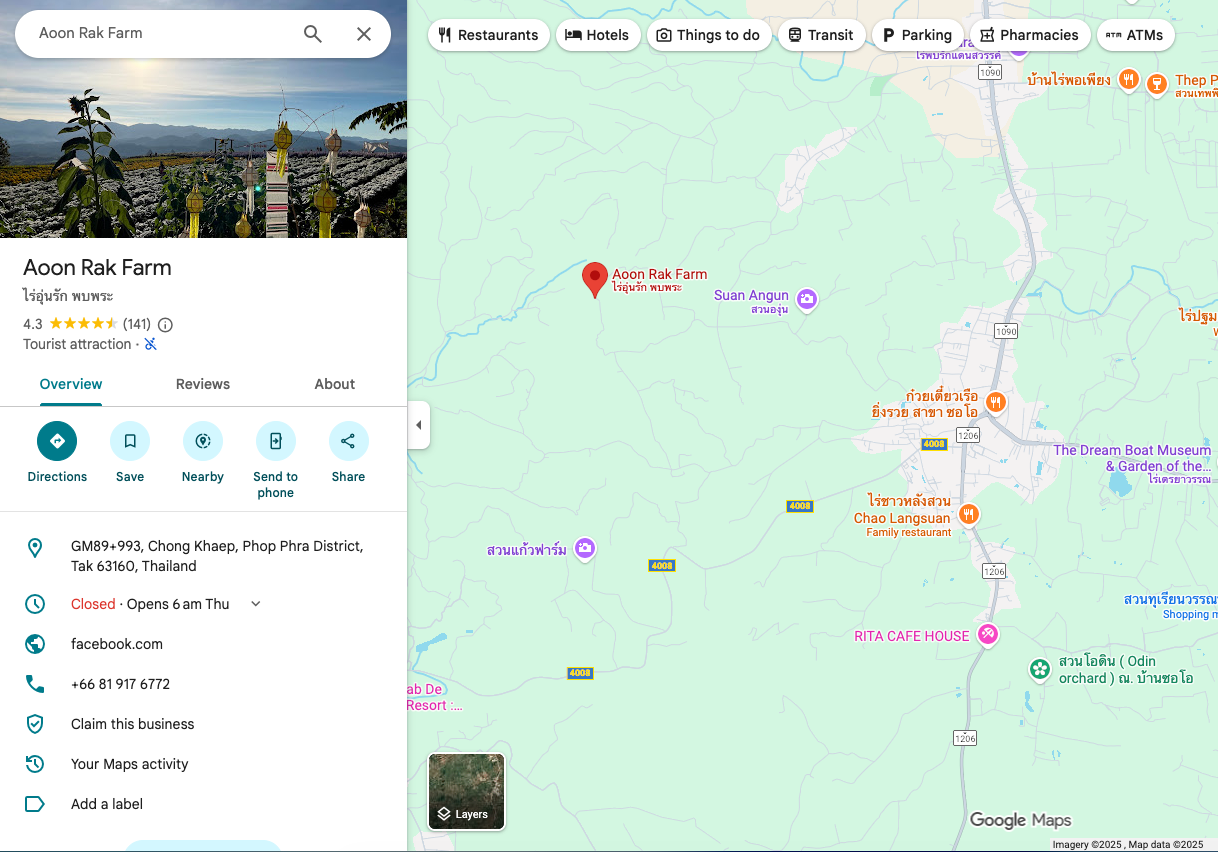The height and width of the screenshot is (852, 1218).
Task: Click the phone handset icon
Action: [35, 684]
